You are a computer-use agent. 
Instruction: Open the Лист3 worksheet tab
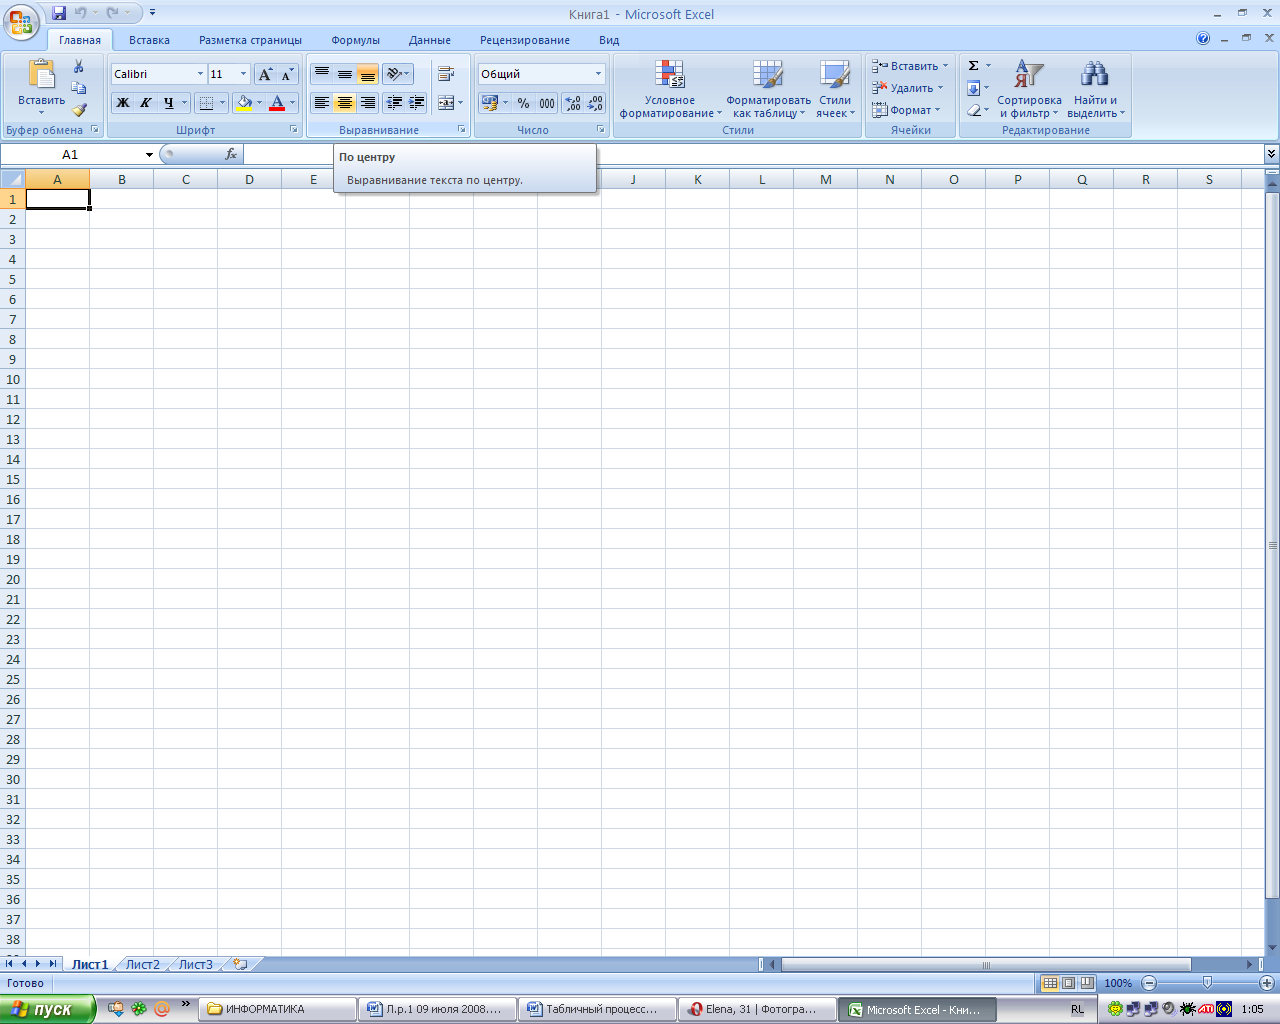click(196, 965)
